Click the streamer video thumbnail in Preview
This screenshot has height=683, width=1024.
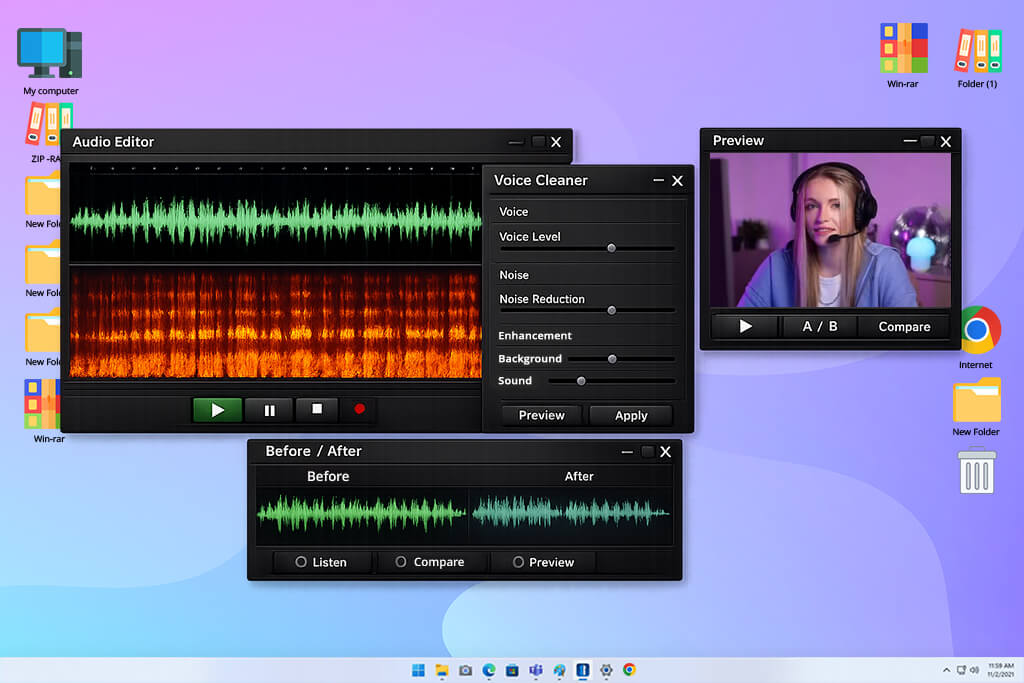[830, 230]
